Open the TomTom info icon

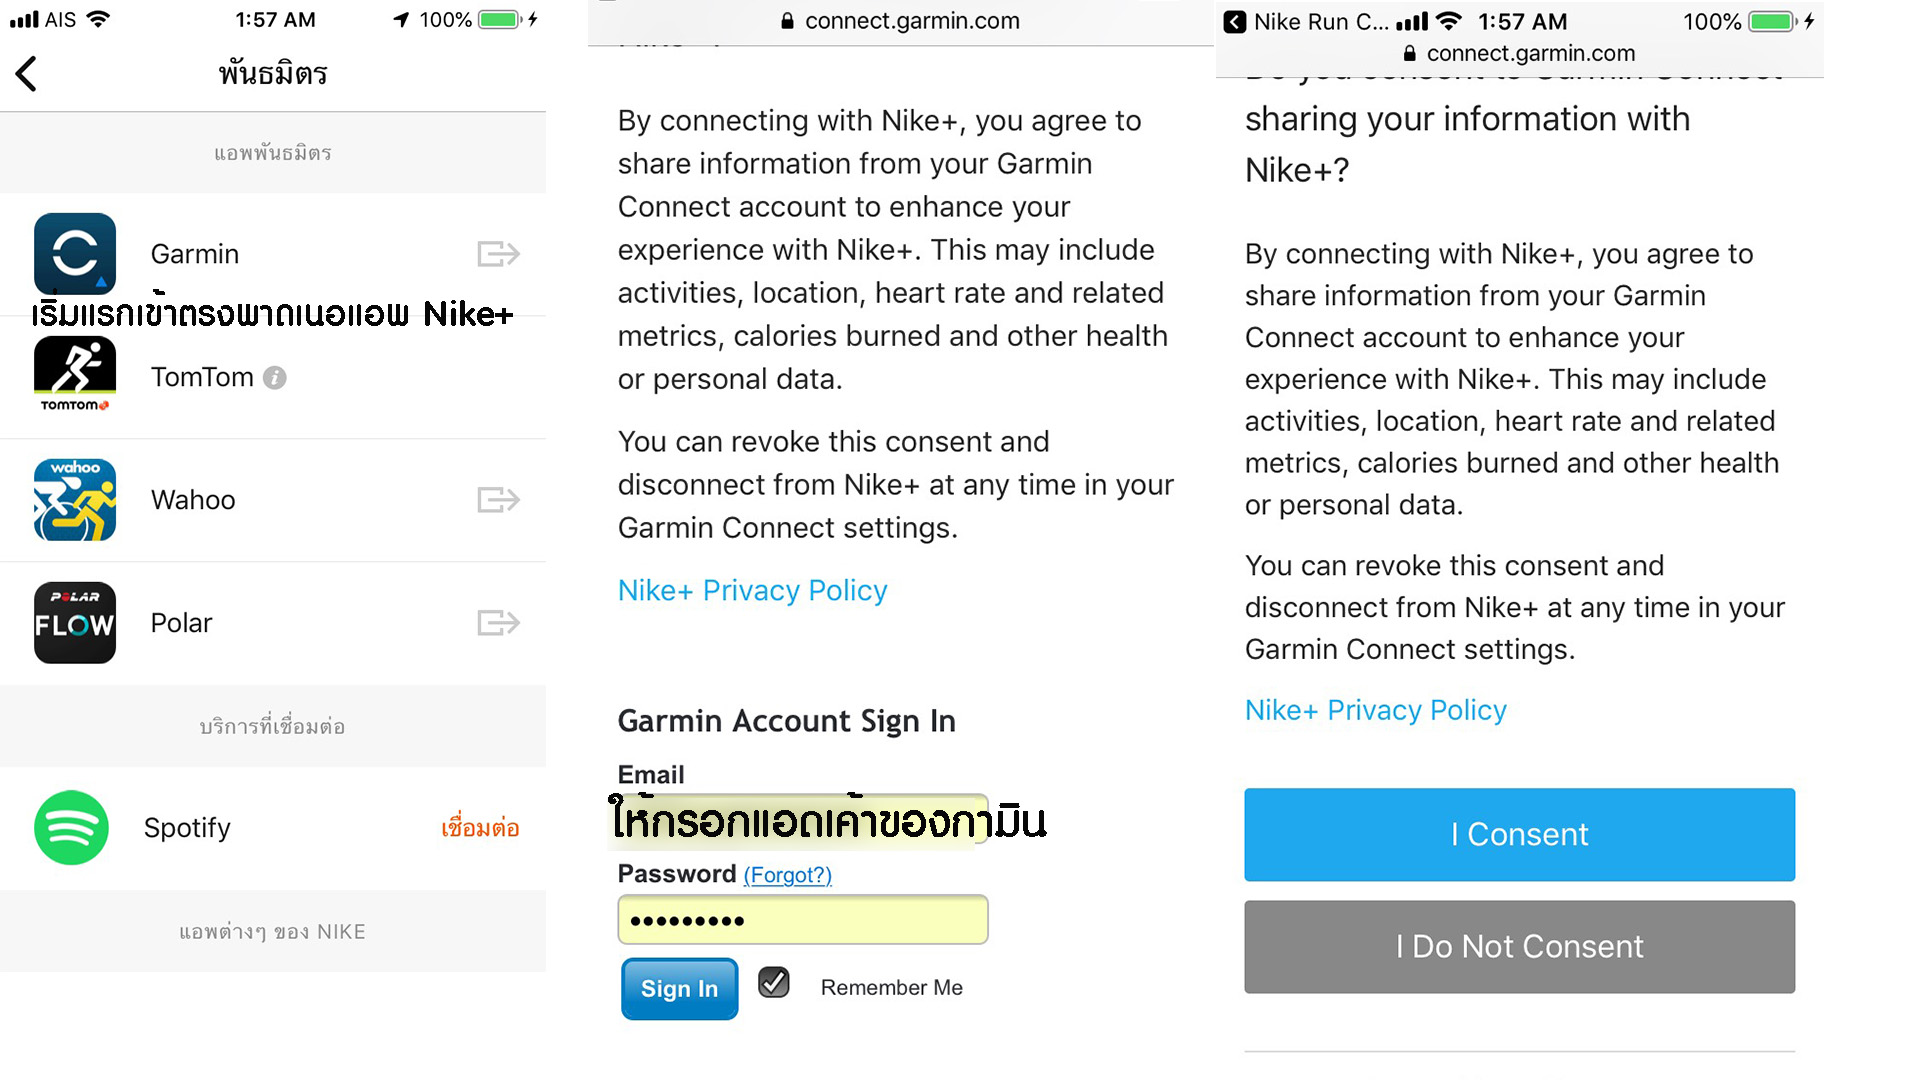pyautogui.click(x=275, y=378)
